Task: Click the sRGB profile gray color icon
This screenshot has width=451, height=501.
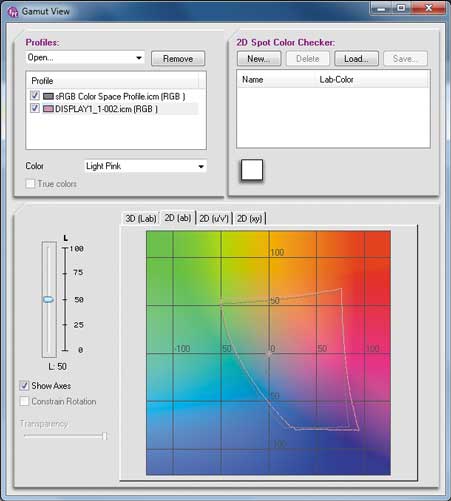Action: click(48, 96)
